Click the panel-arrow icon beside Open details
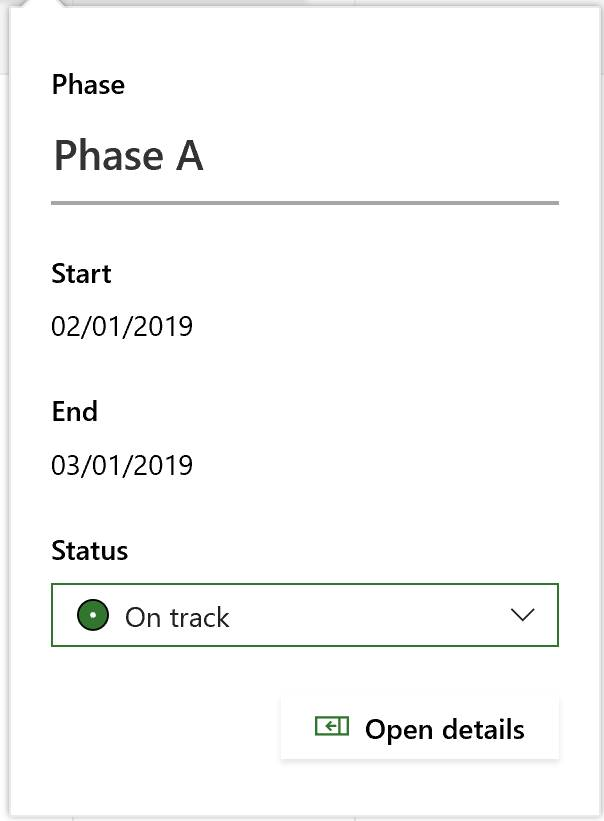Viewport: 604px width, 821px height. pos(332,726)
